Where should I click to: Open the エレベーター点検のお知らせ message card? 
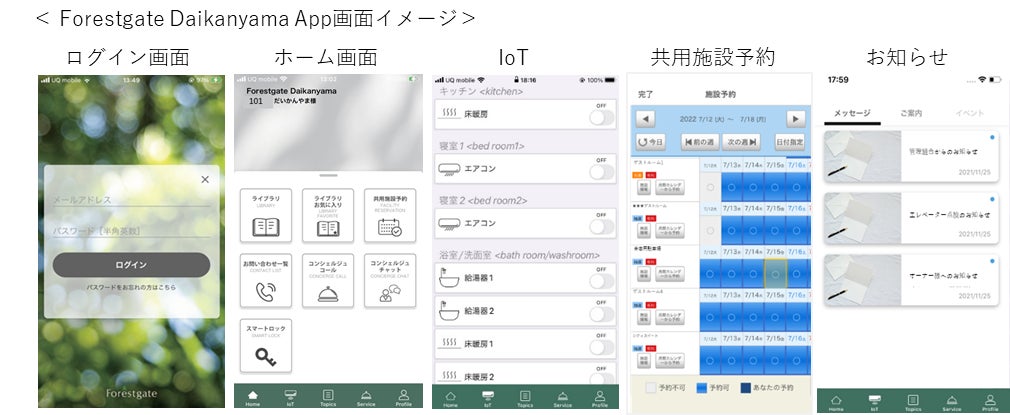913,218
